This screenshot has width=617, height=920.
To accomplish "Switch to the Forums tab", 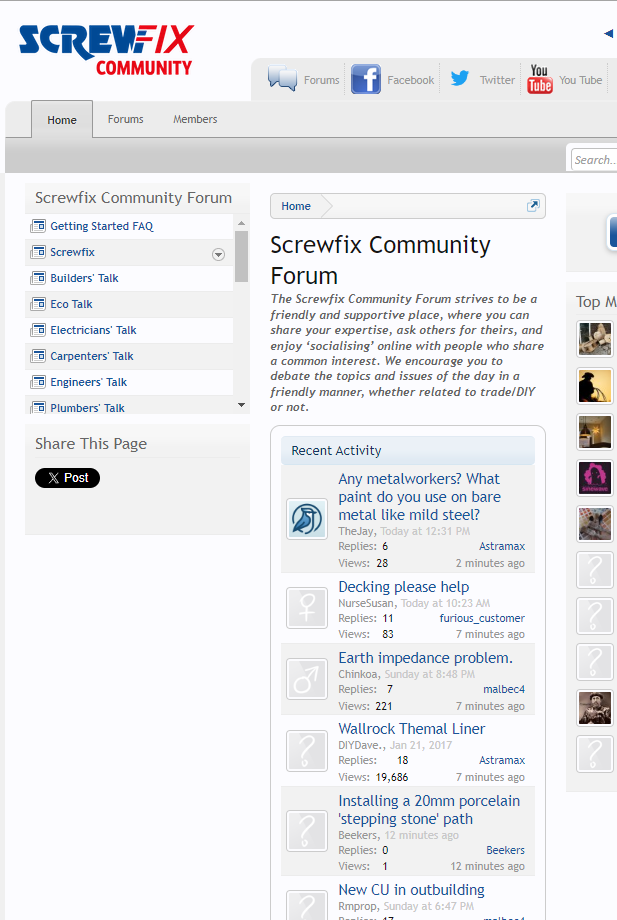I will (x=126, y=119).
